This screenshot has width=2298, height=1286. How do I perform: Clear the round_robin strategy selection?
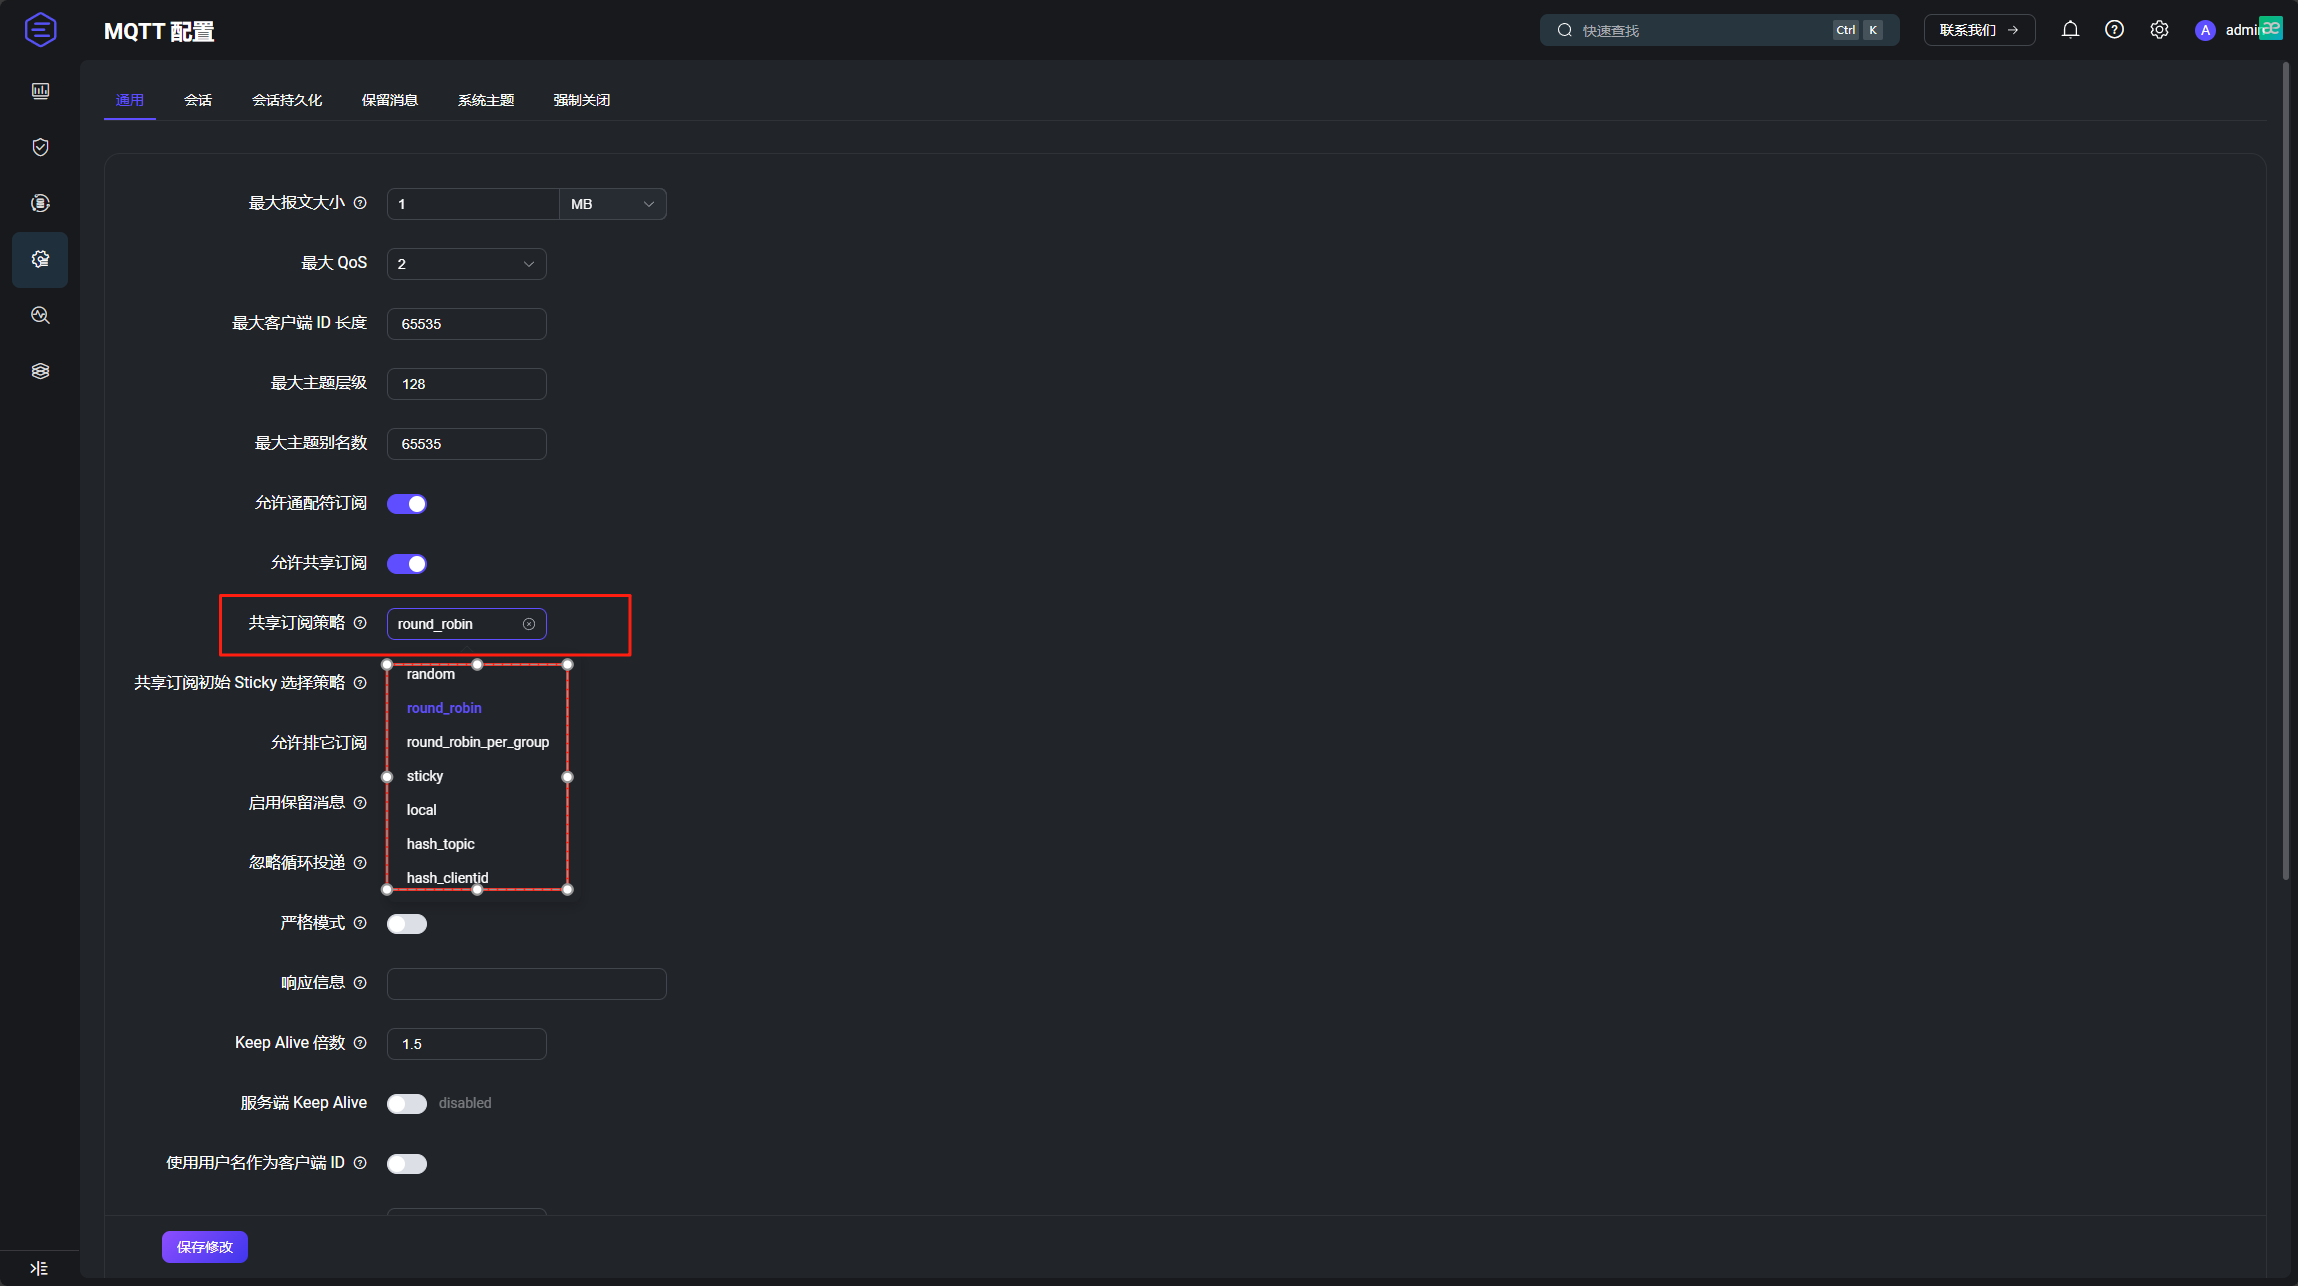coord(529,624)
